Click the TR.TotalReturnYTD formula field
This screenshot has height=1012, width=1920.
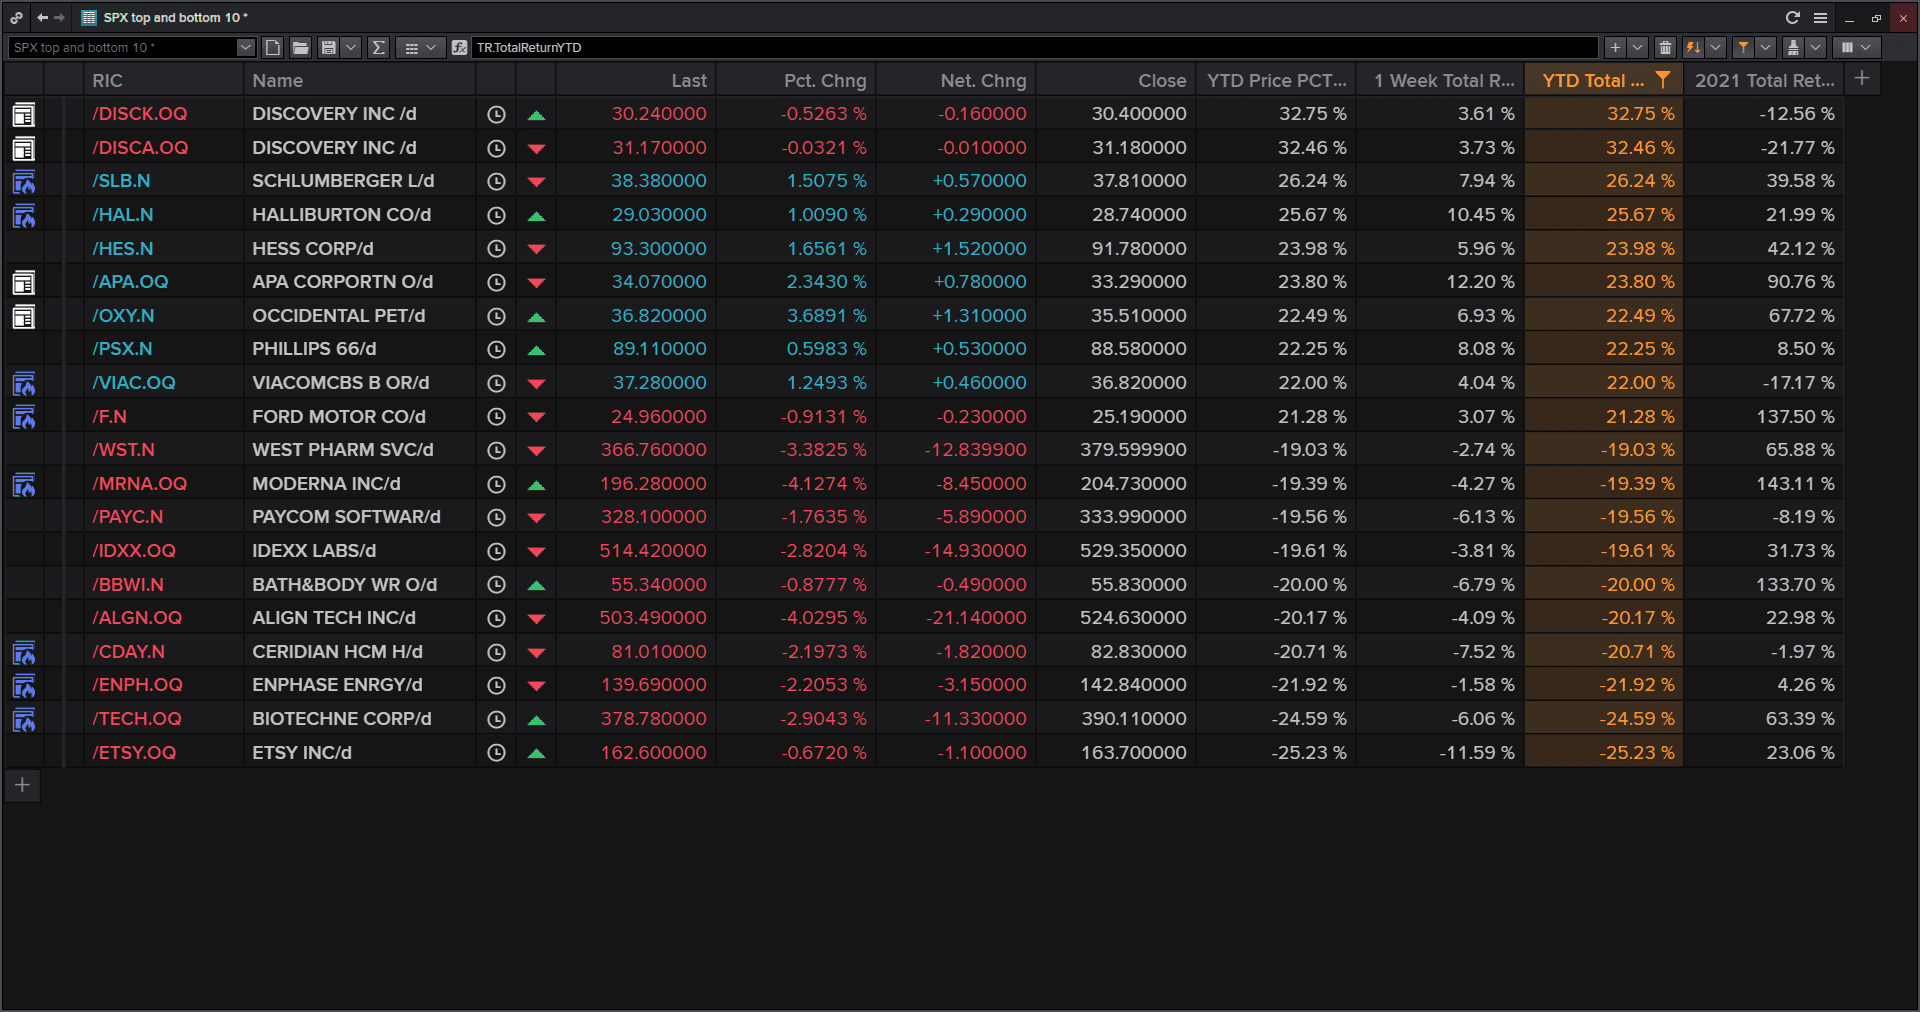tap(1035, 47)
